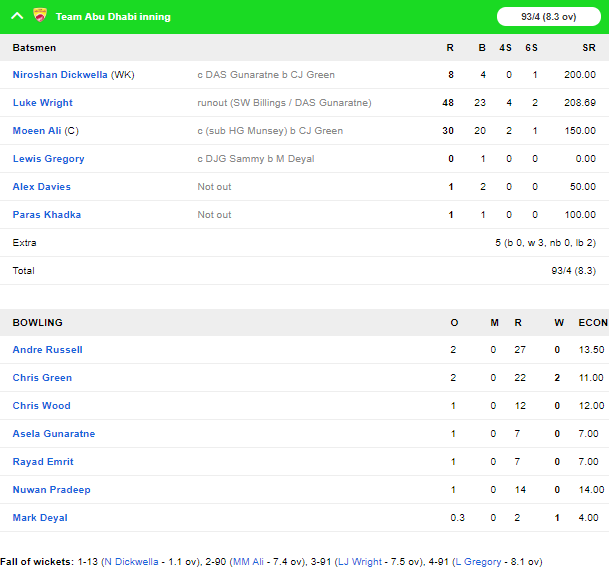
Task: Click the Total value 93/4 (8.3)
Action: point(573,271)
